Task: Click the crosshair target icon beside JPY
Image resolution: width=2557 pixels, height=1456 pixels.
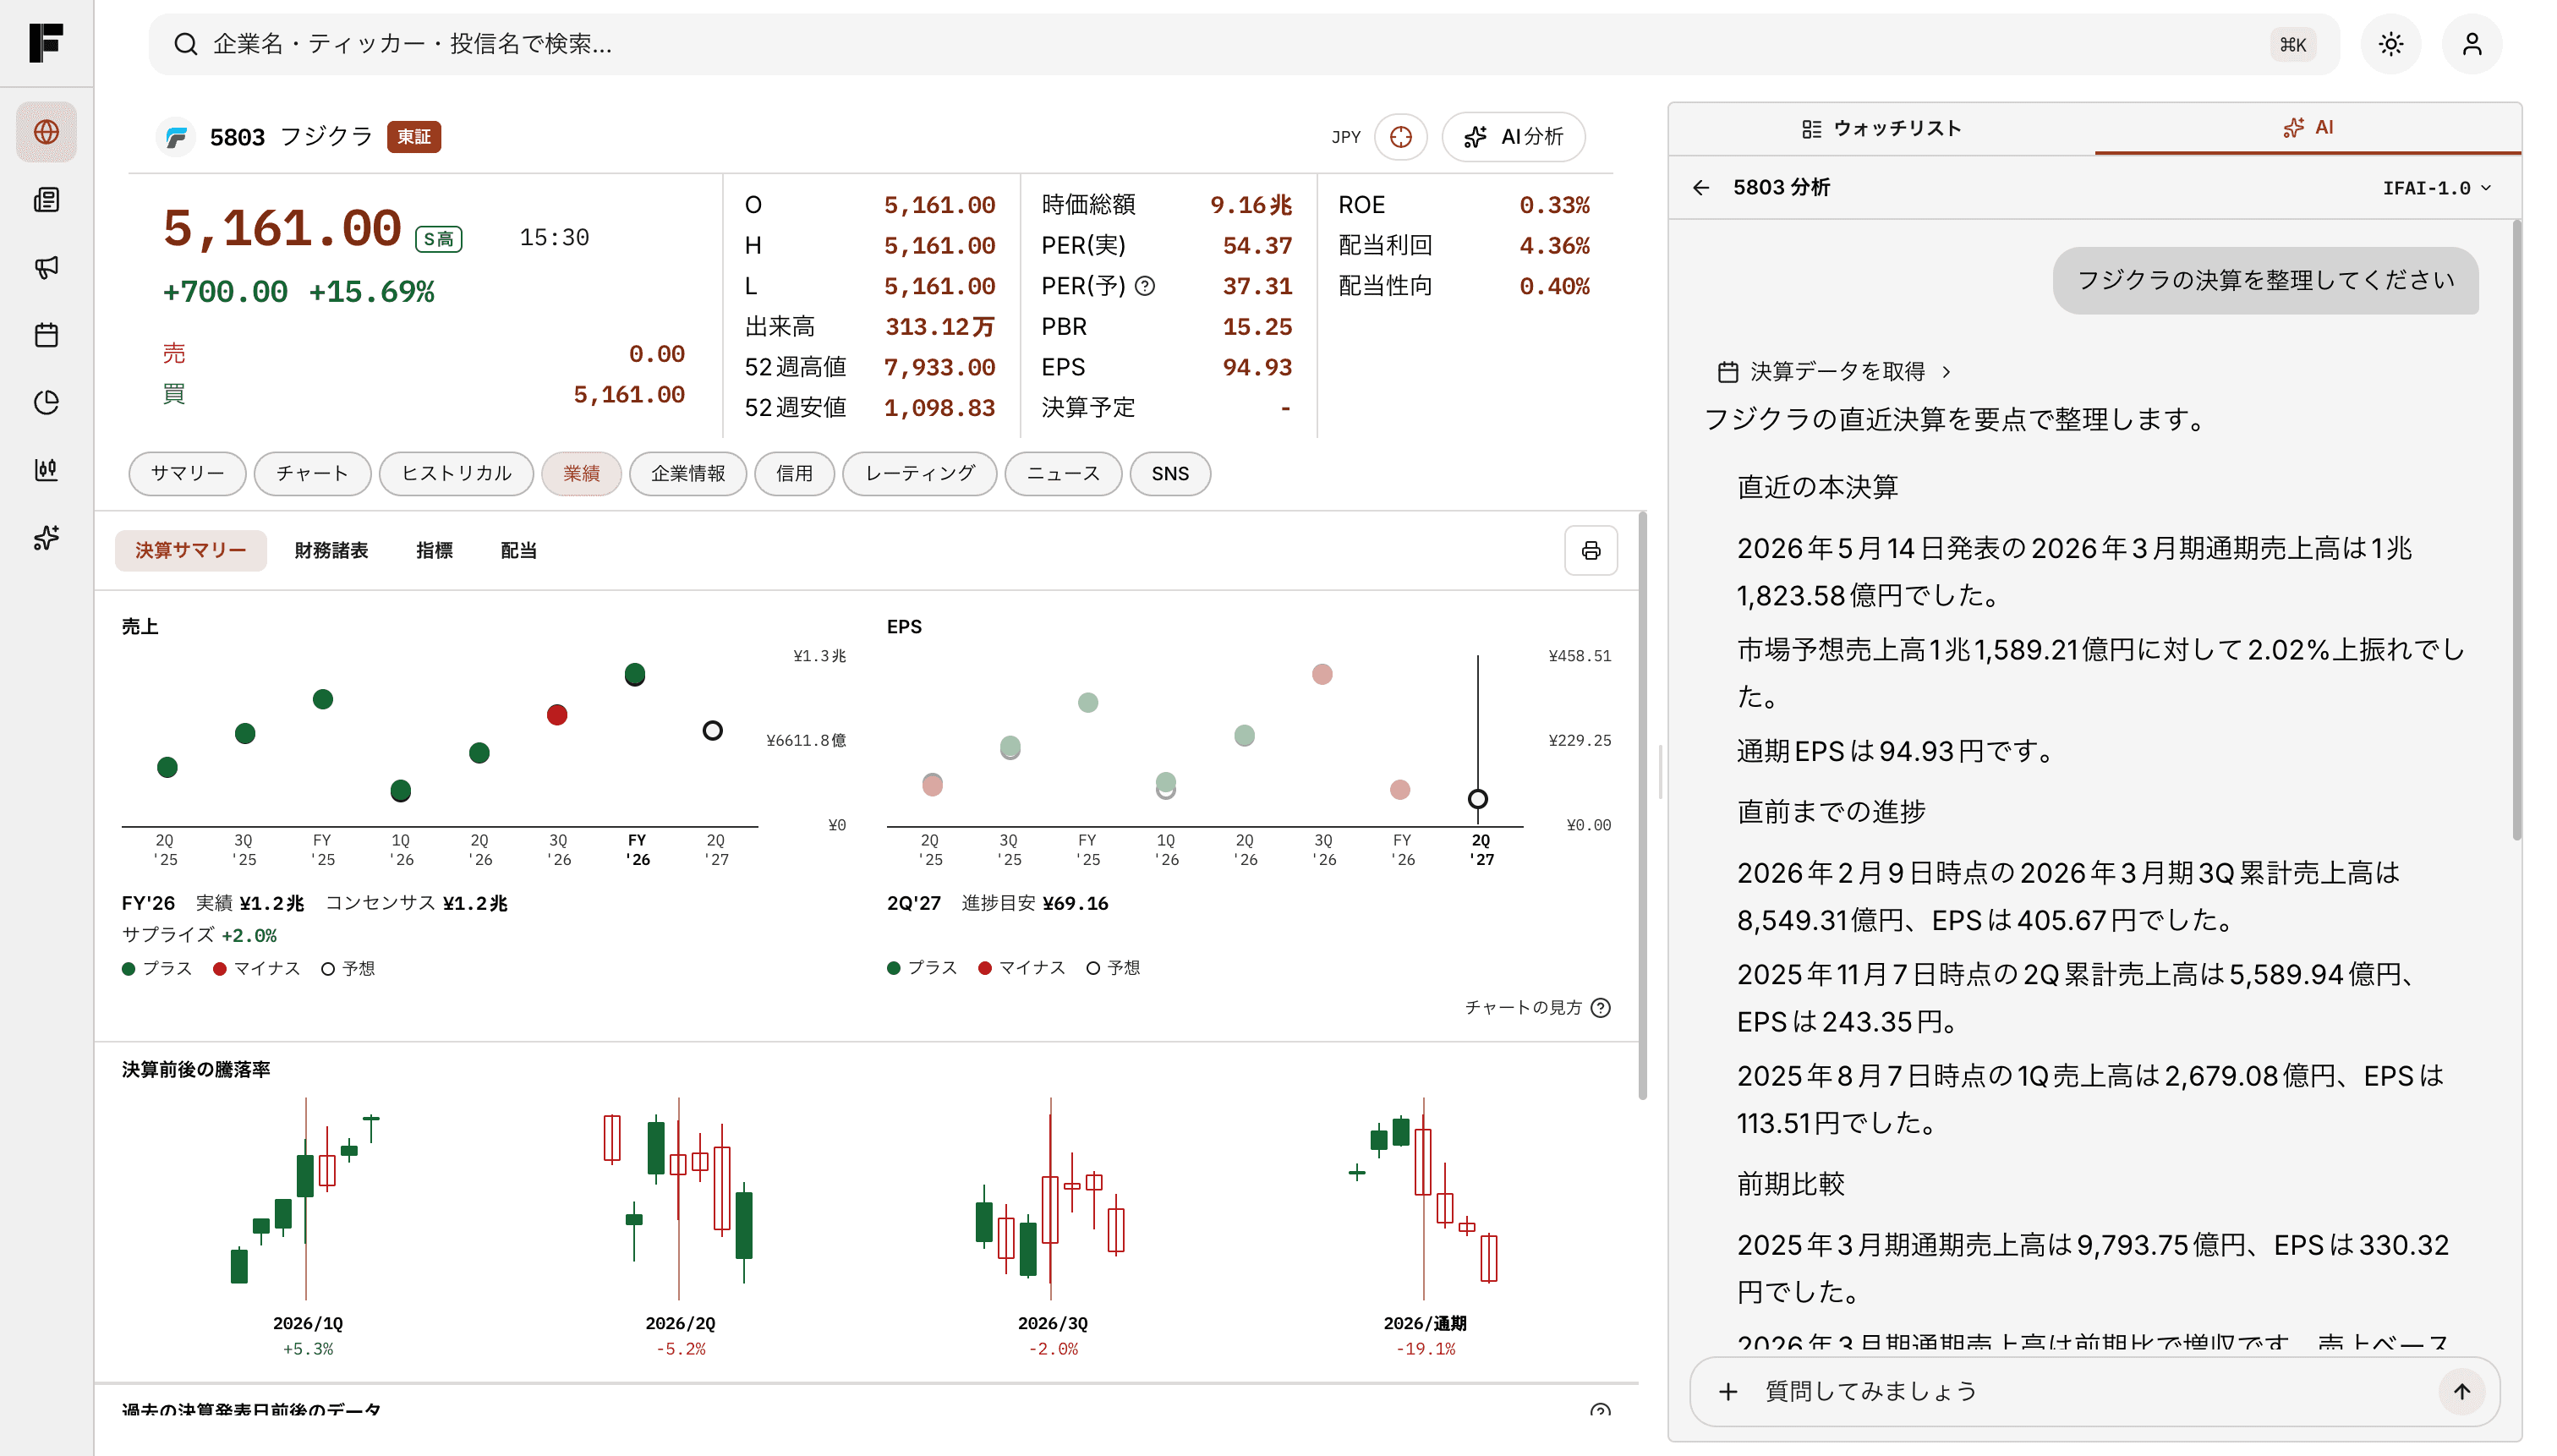Action: coord(1400,137)
